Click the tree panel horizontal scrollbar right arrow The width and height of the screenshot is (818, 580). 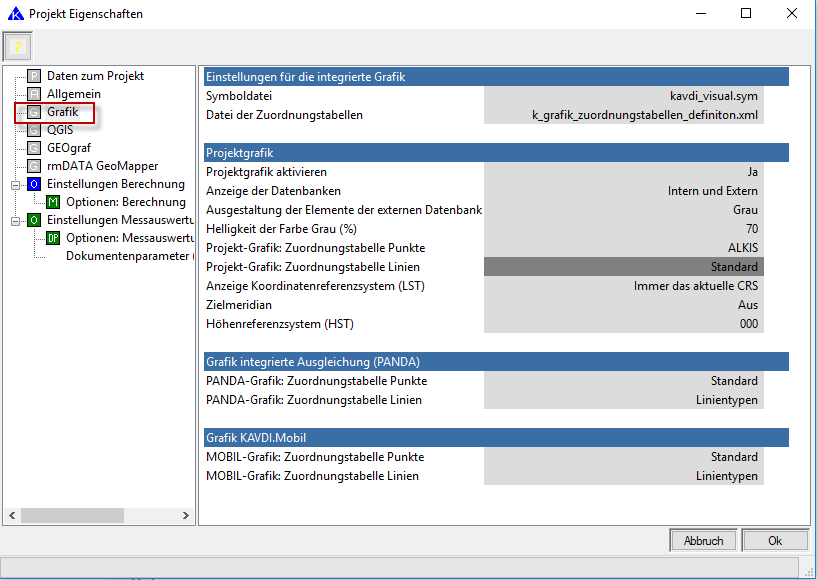187,515
